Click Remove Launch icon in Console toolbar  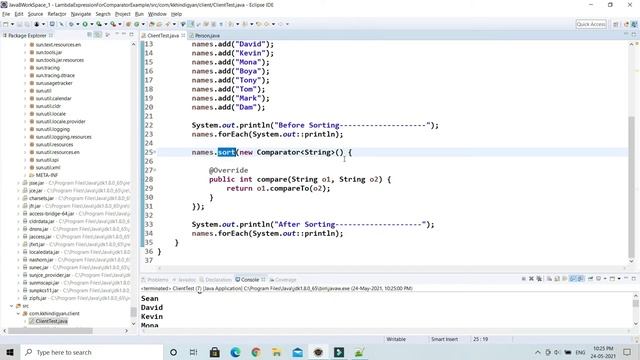click(531, 279)
